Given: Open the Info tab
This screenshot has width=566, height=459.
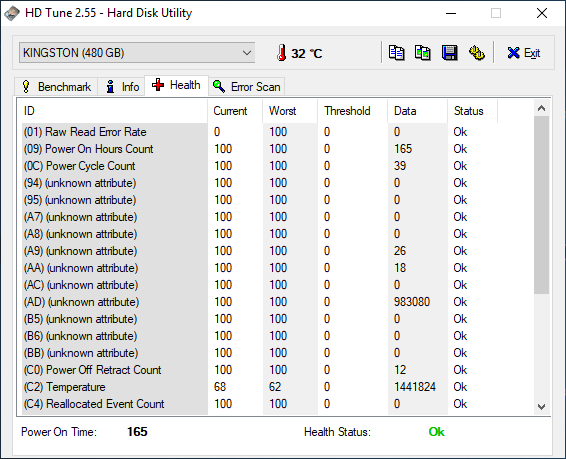Looking at the screenshot, I should (121, 87).
